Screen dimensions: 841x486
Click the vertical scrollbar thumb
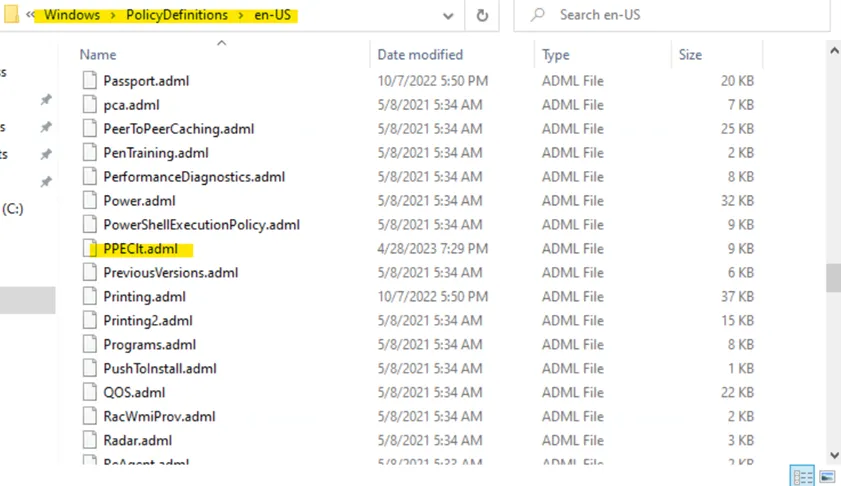tap(833, 278)
